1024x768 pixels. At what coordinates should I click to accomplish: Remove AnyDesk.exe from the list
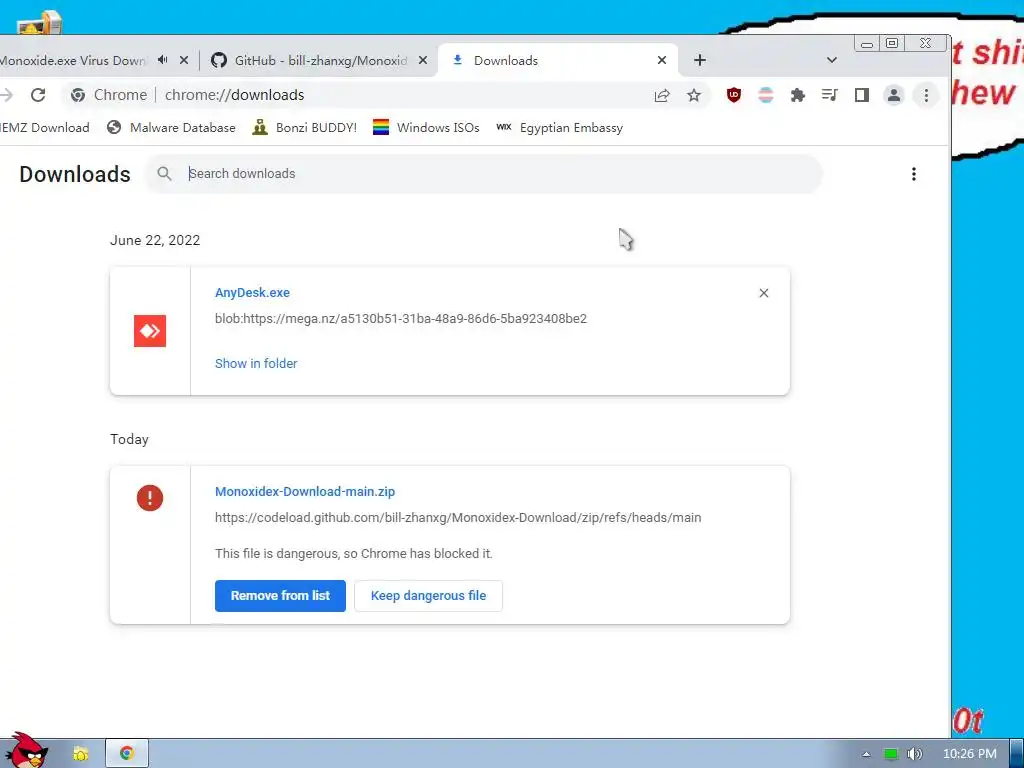pyautogui.click(x=763, y=293)
